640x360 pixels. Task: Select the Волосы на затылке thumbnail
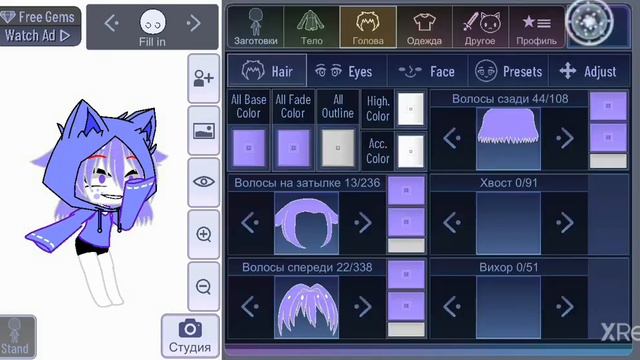[307, 223]
